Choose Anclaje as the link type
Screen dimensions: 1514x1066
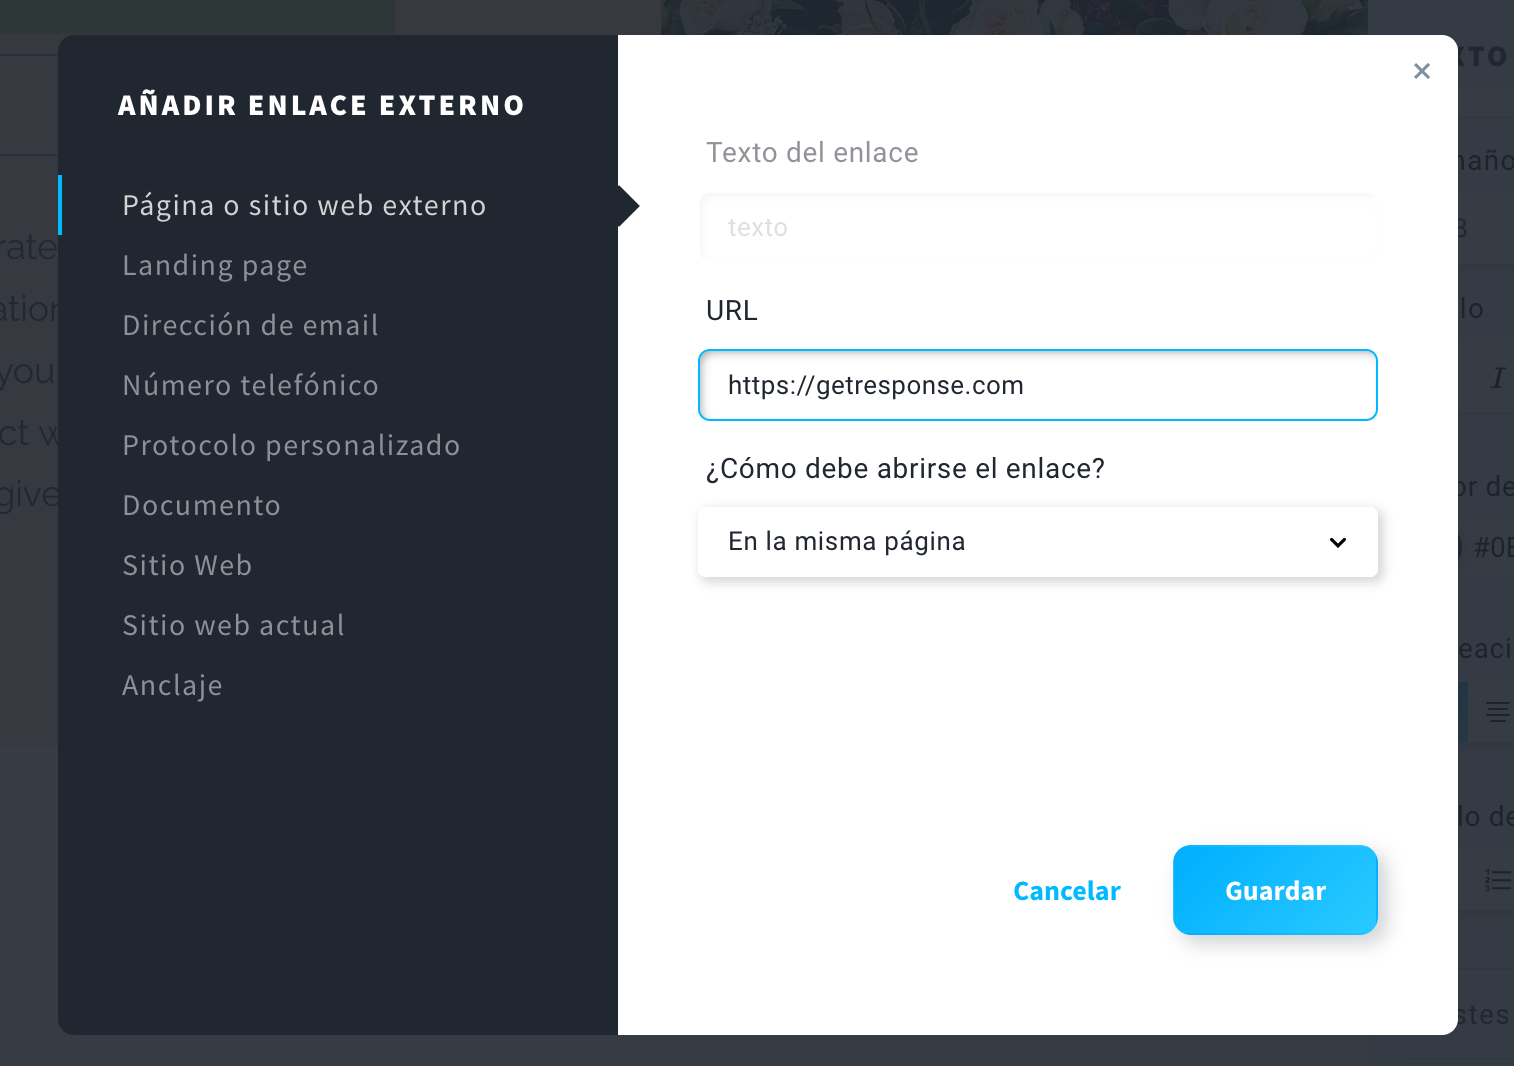[x=172, y=685]
